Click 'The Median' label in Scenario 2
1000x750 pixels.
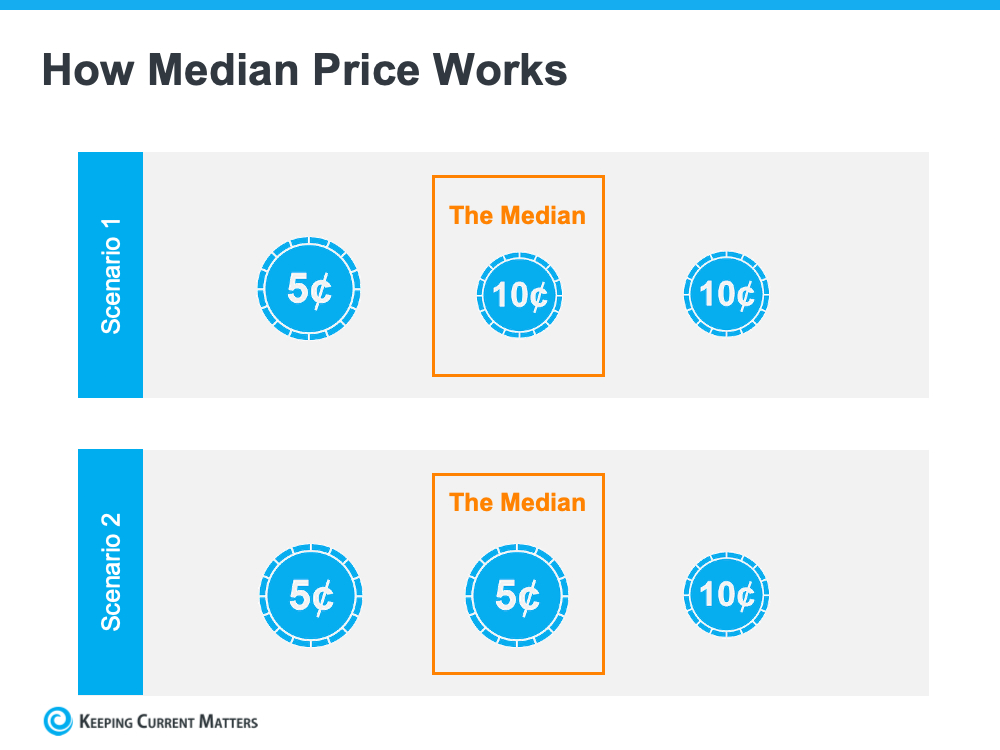tap(518, 502)
